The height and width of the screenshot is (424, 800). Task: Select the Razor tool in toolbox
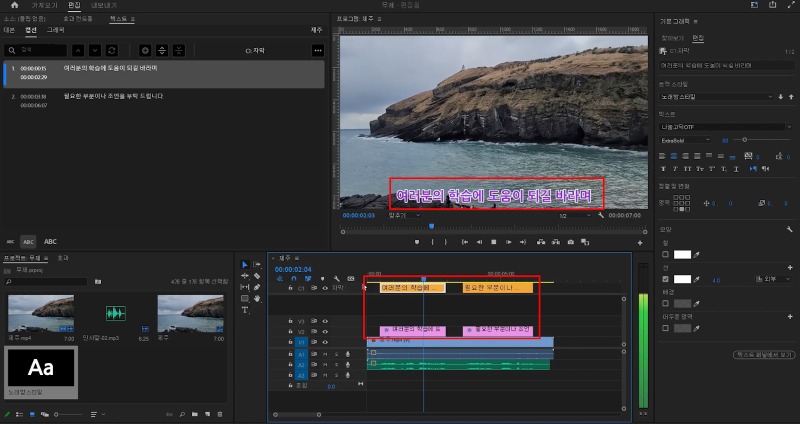(x=257, y=275)
